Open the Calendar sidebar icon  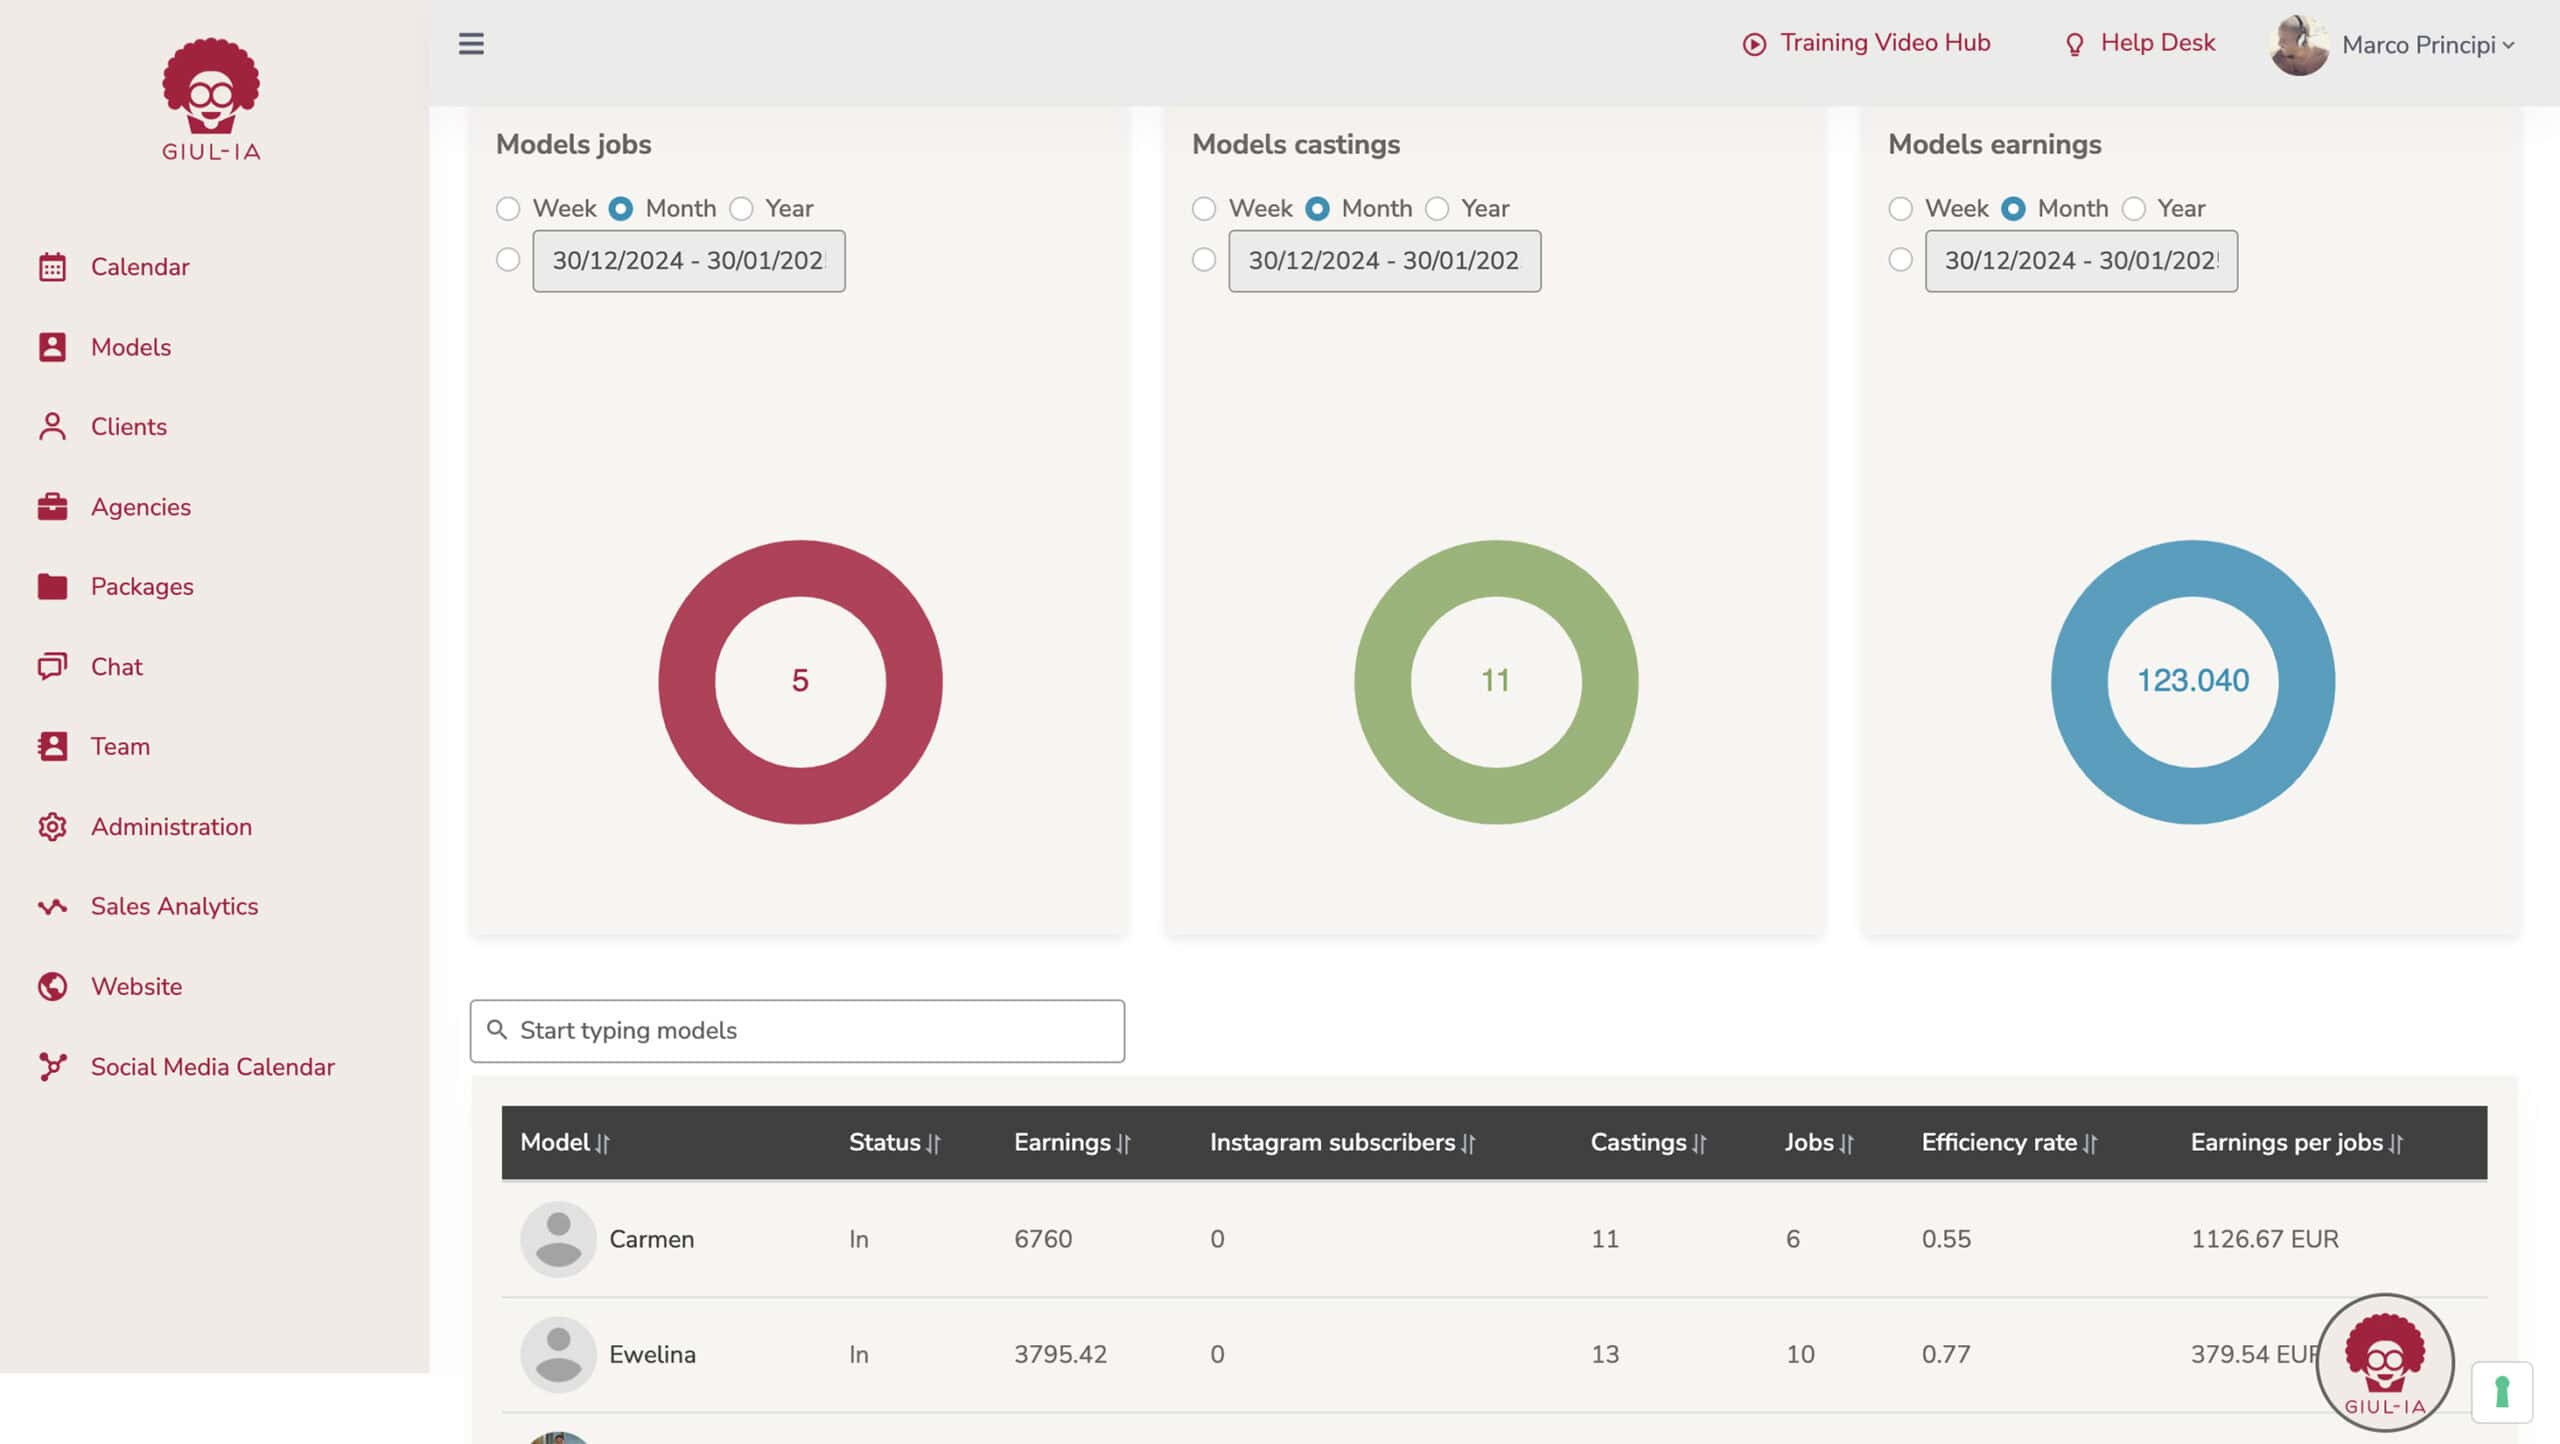click(x=52, y=267)
